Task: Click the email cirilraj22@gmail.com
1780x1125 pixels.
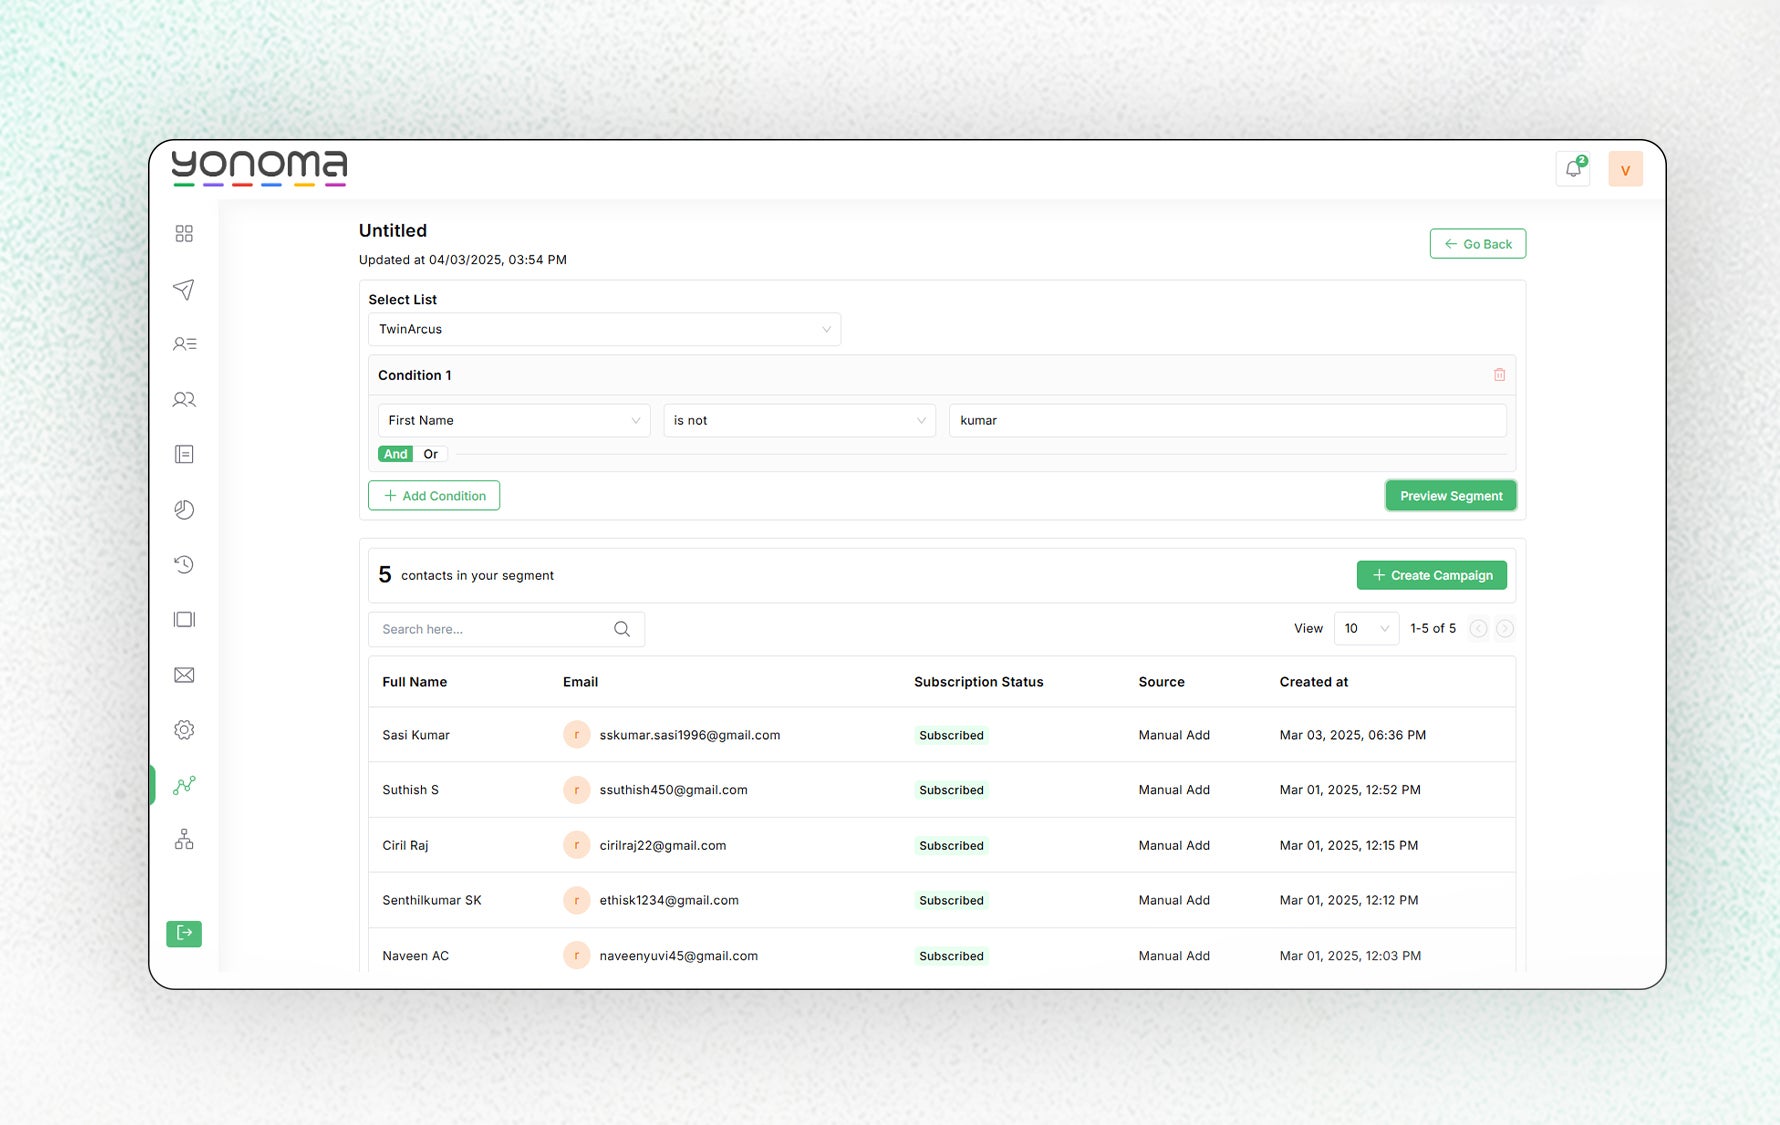Action: [x=663, y=845]
